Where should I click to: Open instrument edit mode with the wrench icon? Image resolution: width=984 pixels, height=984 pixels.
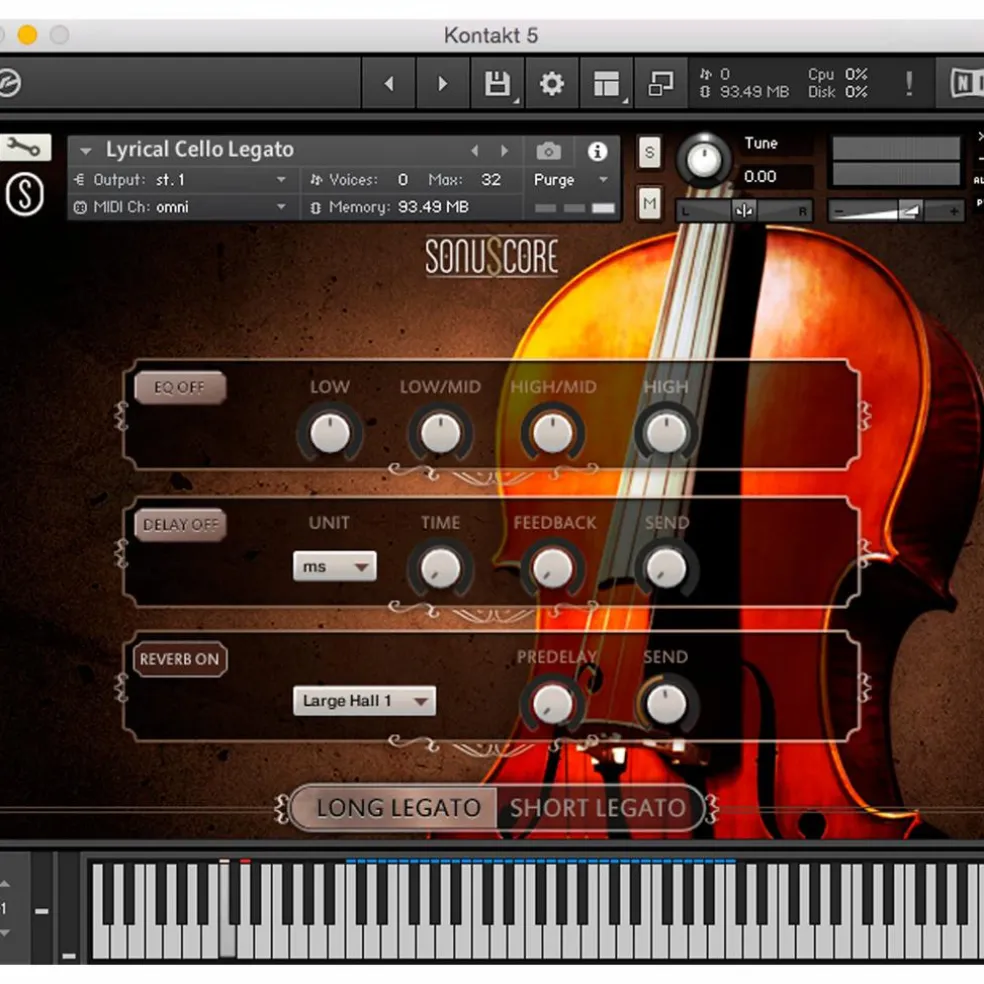point(24,148)
